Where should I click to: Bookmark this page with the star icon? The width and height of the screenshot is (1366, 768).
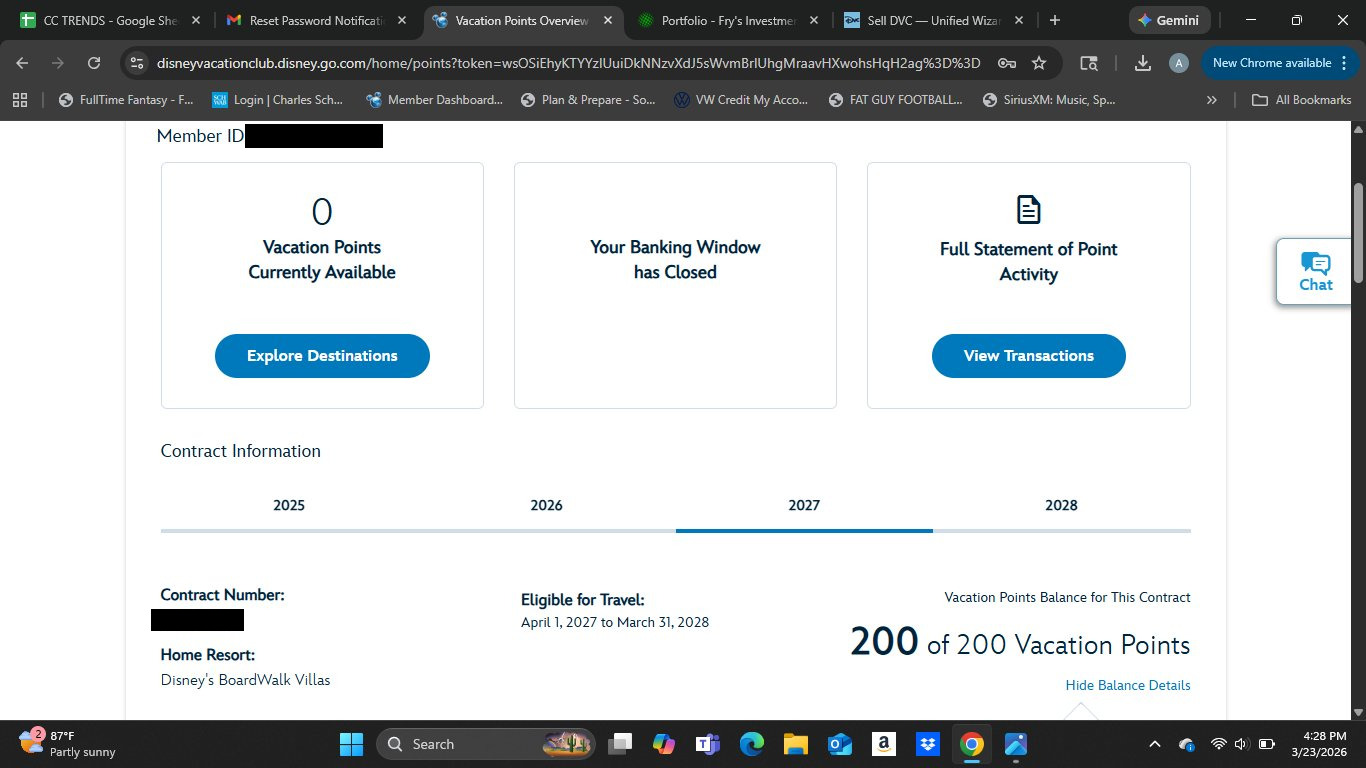pyautogui.click(x=1039, y=63)
